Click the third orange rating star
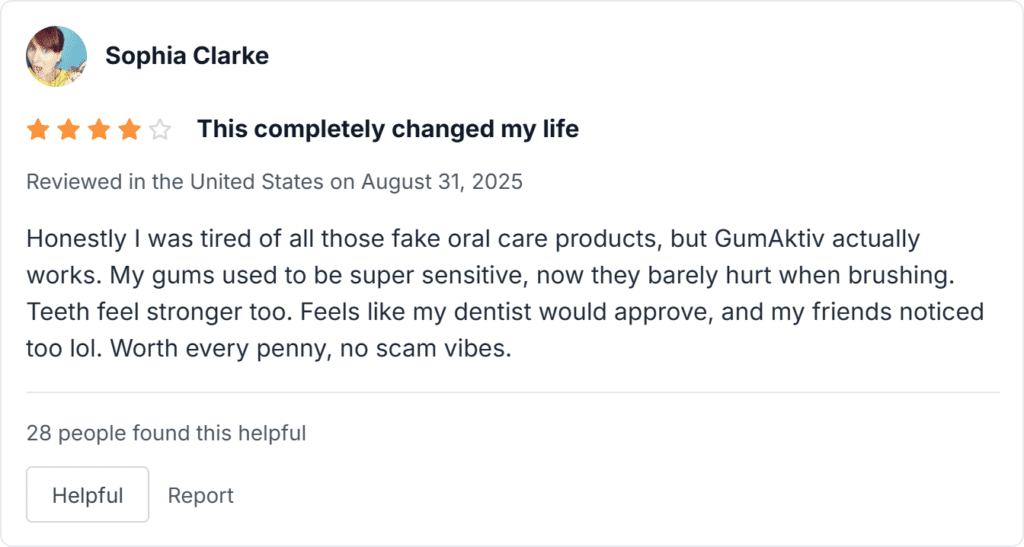 click(99, 129)
